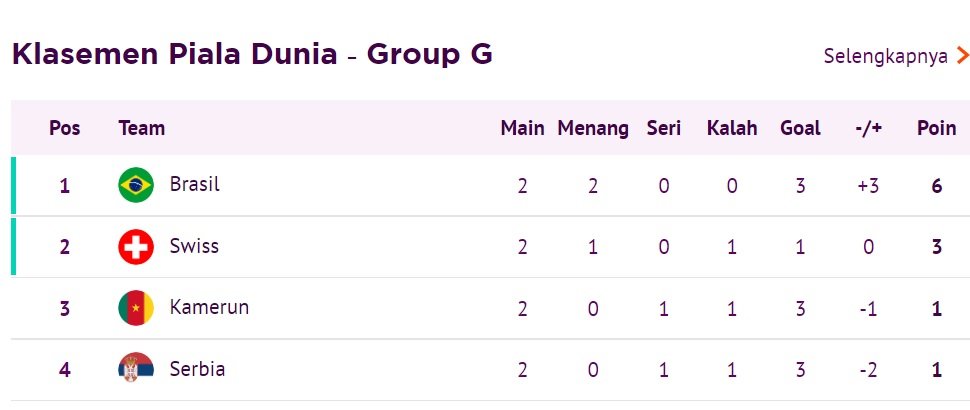Click the Pos column header
Screen dimensions: 970x410
[65, 128]
